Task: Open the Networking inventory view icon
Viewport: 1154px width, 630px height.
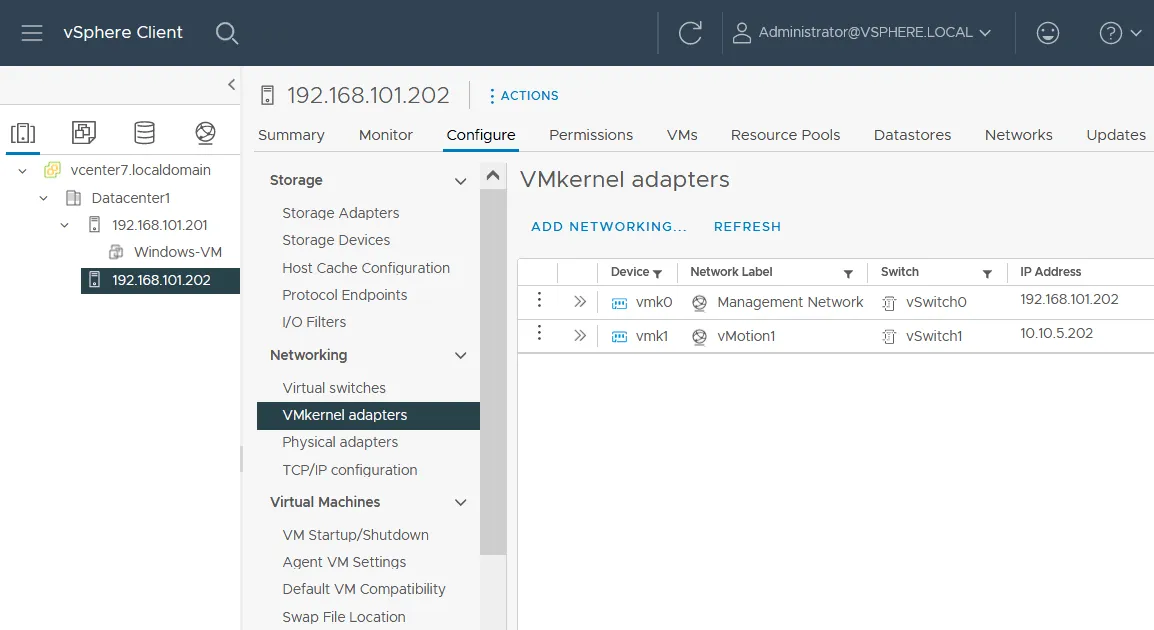Action: coord(204,130)
